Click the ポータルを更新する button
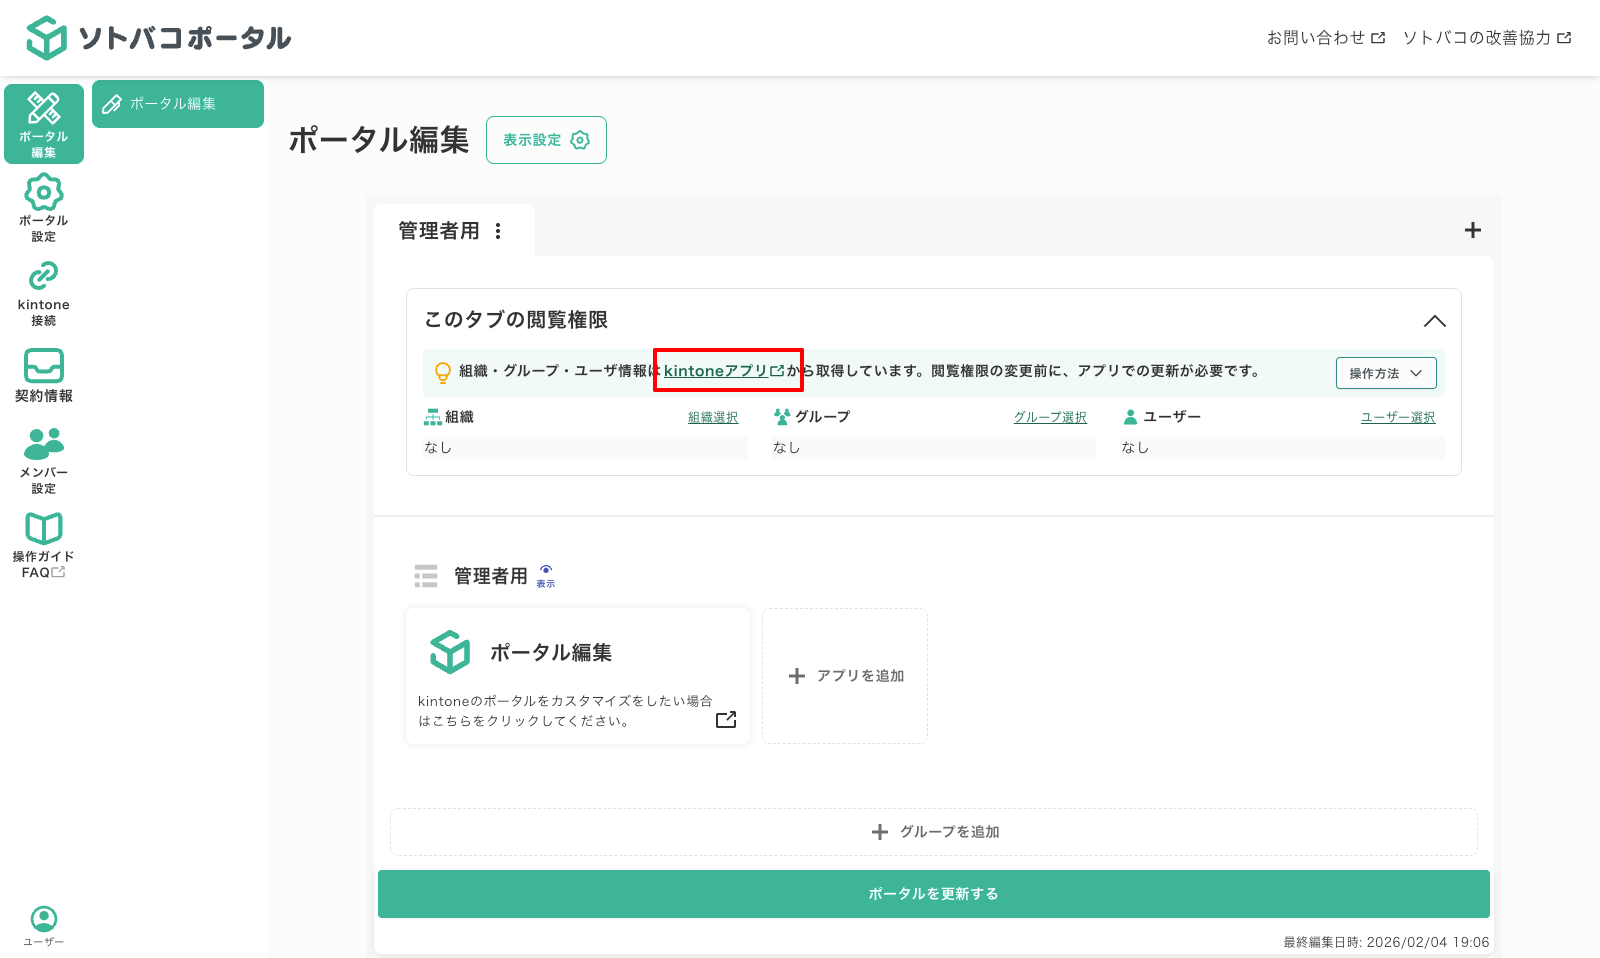The height and width of the screenshot is (958, 1600). [932, 893]
